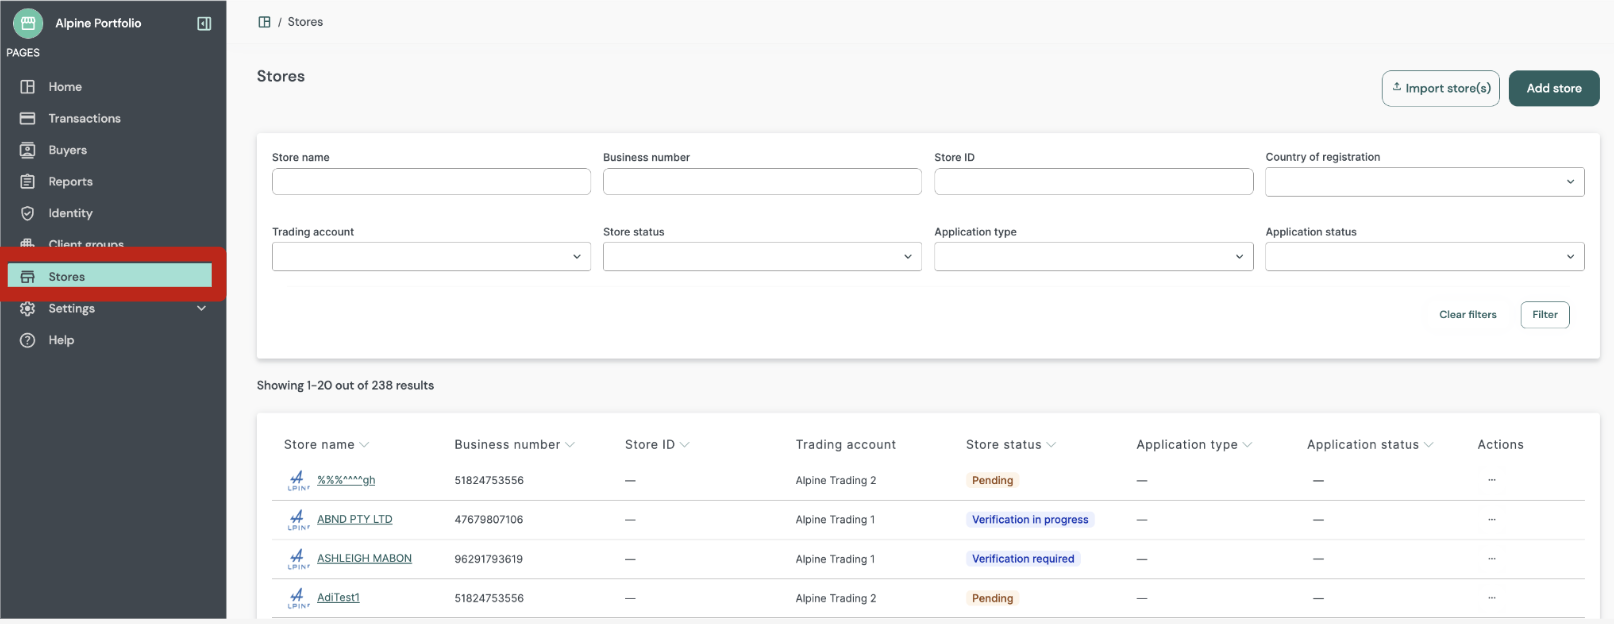Viewport: 1614px width, 624px height.
Task: Open the Application status filter dropdown
Action: click(1424, 256)
